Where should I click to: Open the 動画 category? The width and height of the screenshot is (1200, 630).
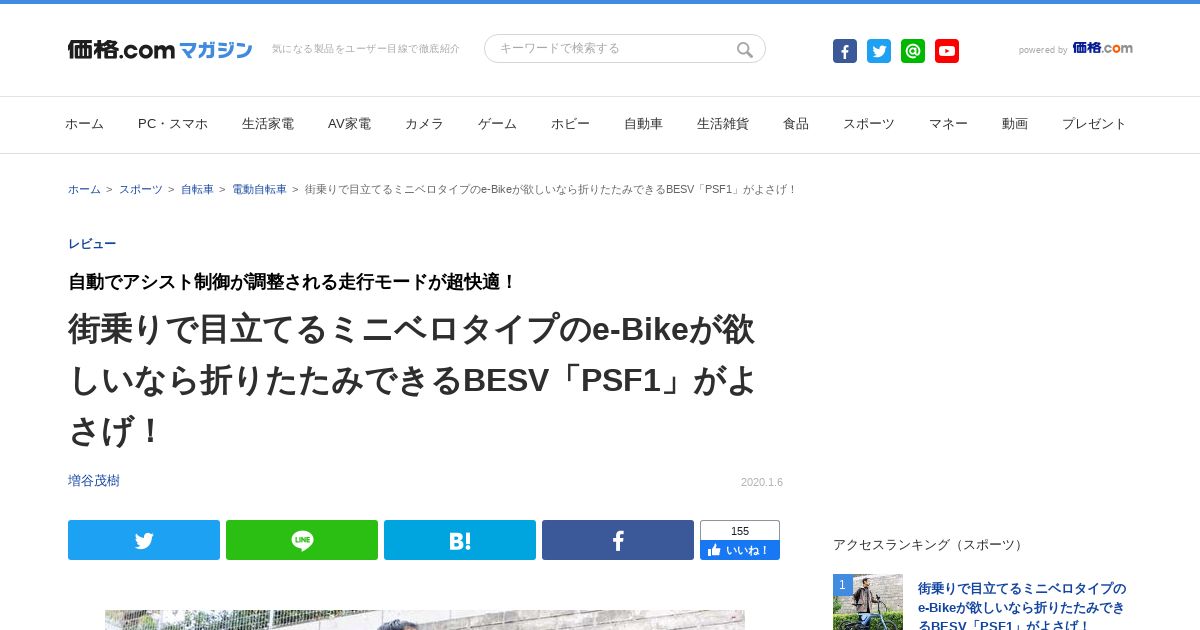[x=1015, y=124]
